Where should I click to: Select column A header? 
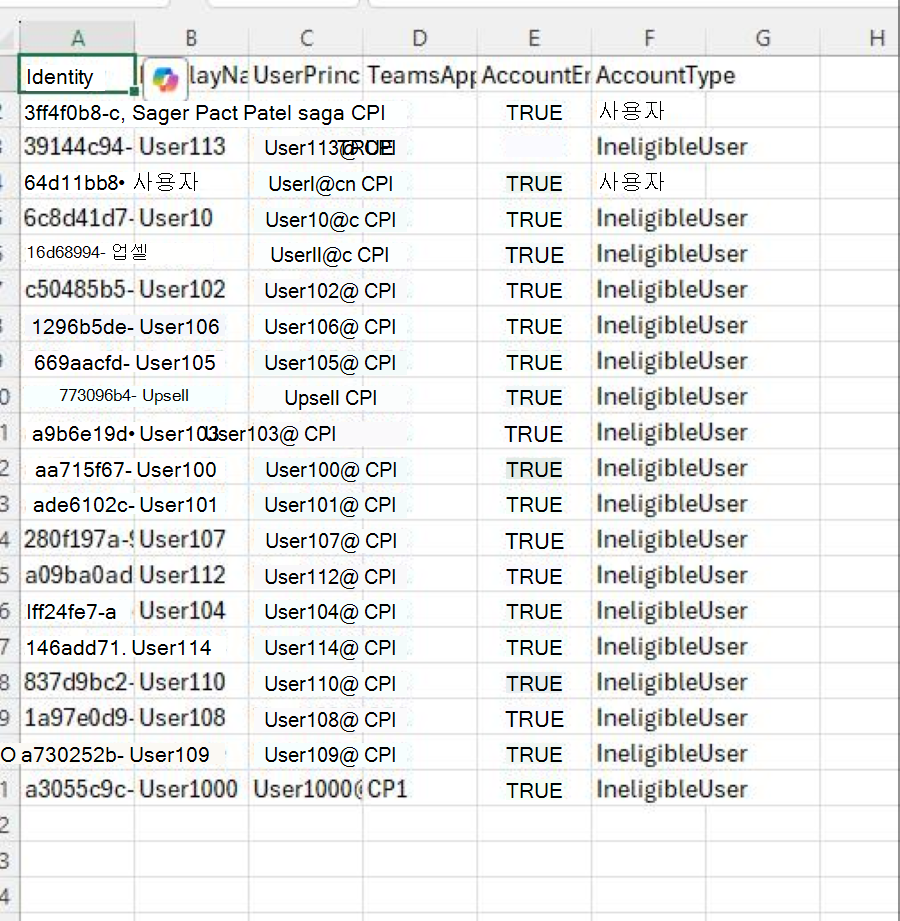tap(78, 38)
